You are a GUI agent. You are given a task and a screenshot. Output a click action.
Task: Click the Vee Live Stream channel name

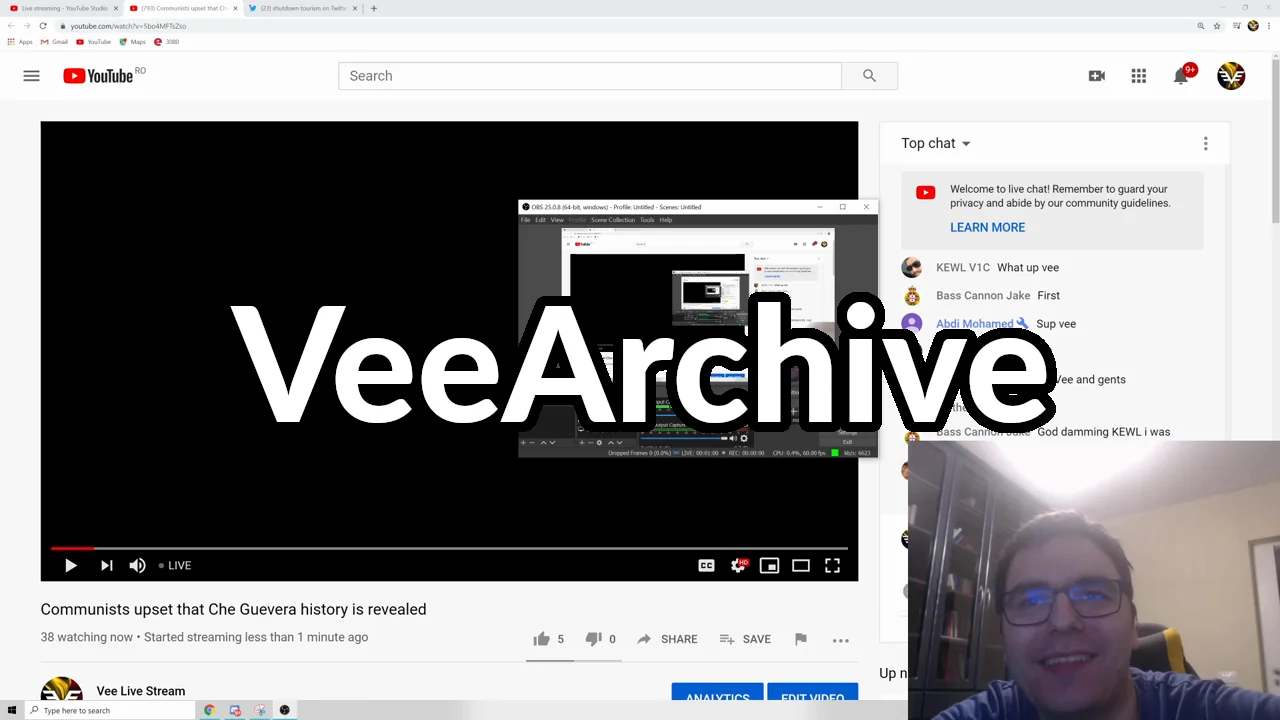point(141,691)
